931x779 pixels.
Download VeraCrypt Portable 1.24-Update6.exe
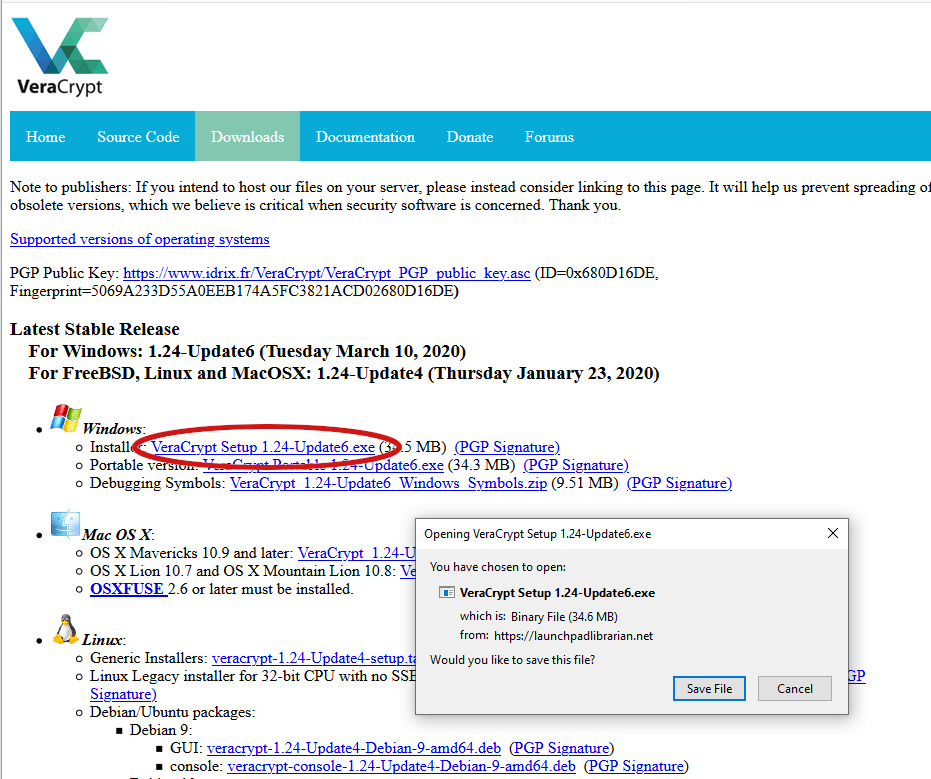[324, 465]
